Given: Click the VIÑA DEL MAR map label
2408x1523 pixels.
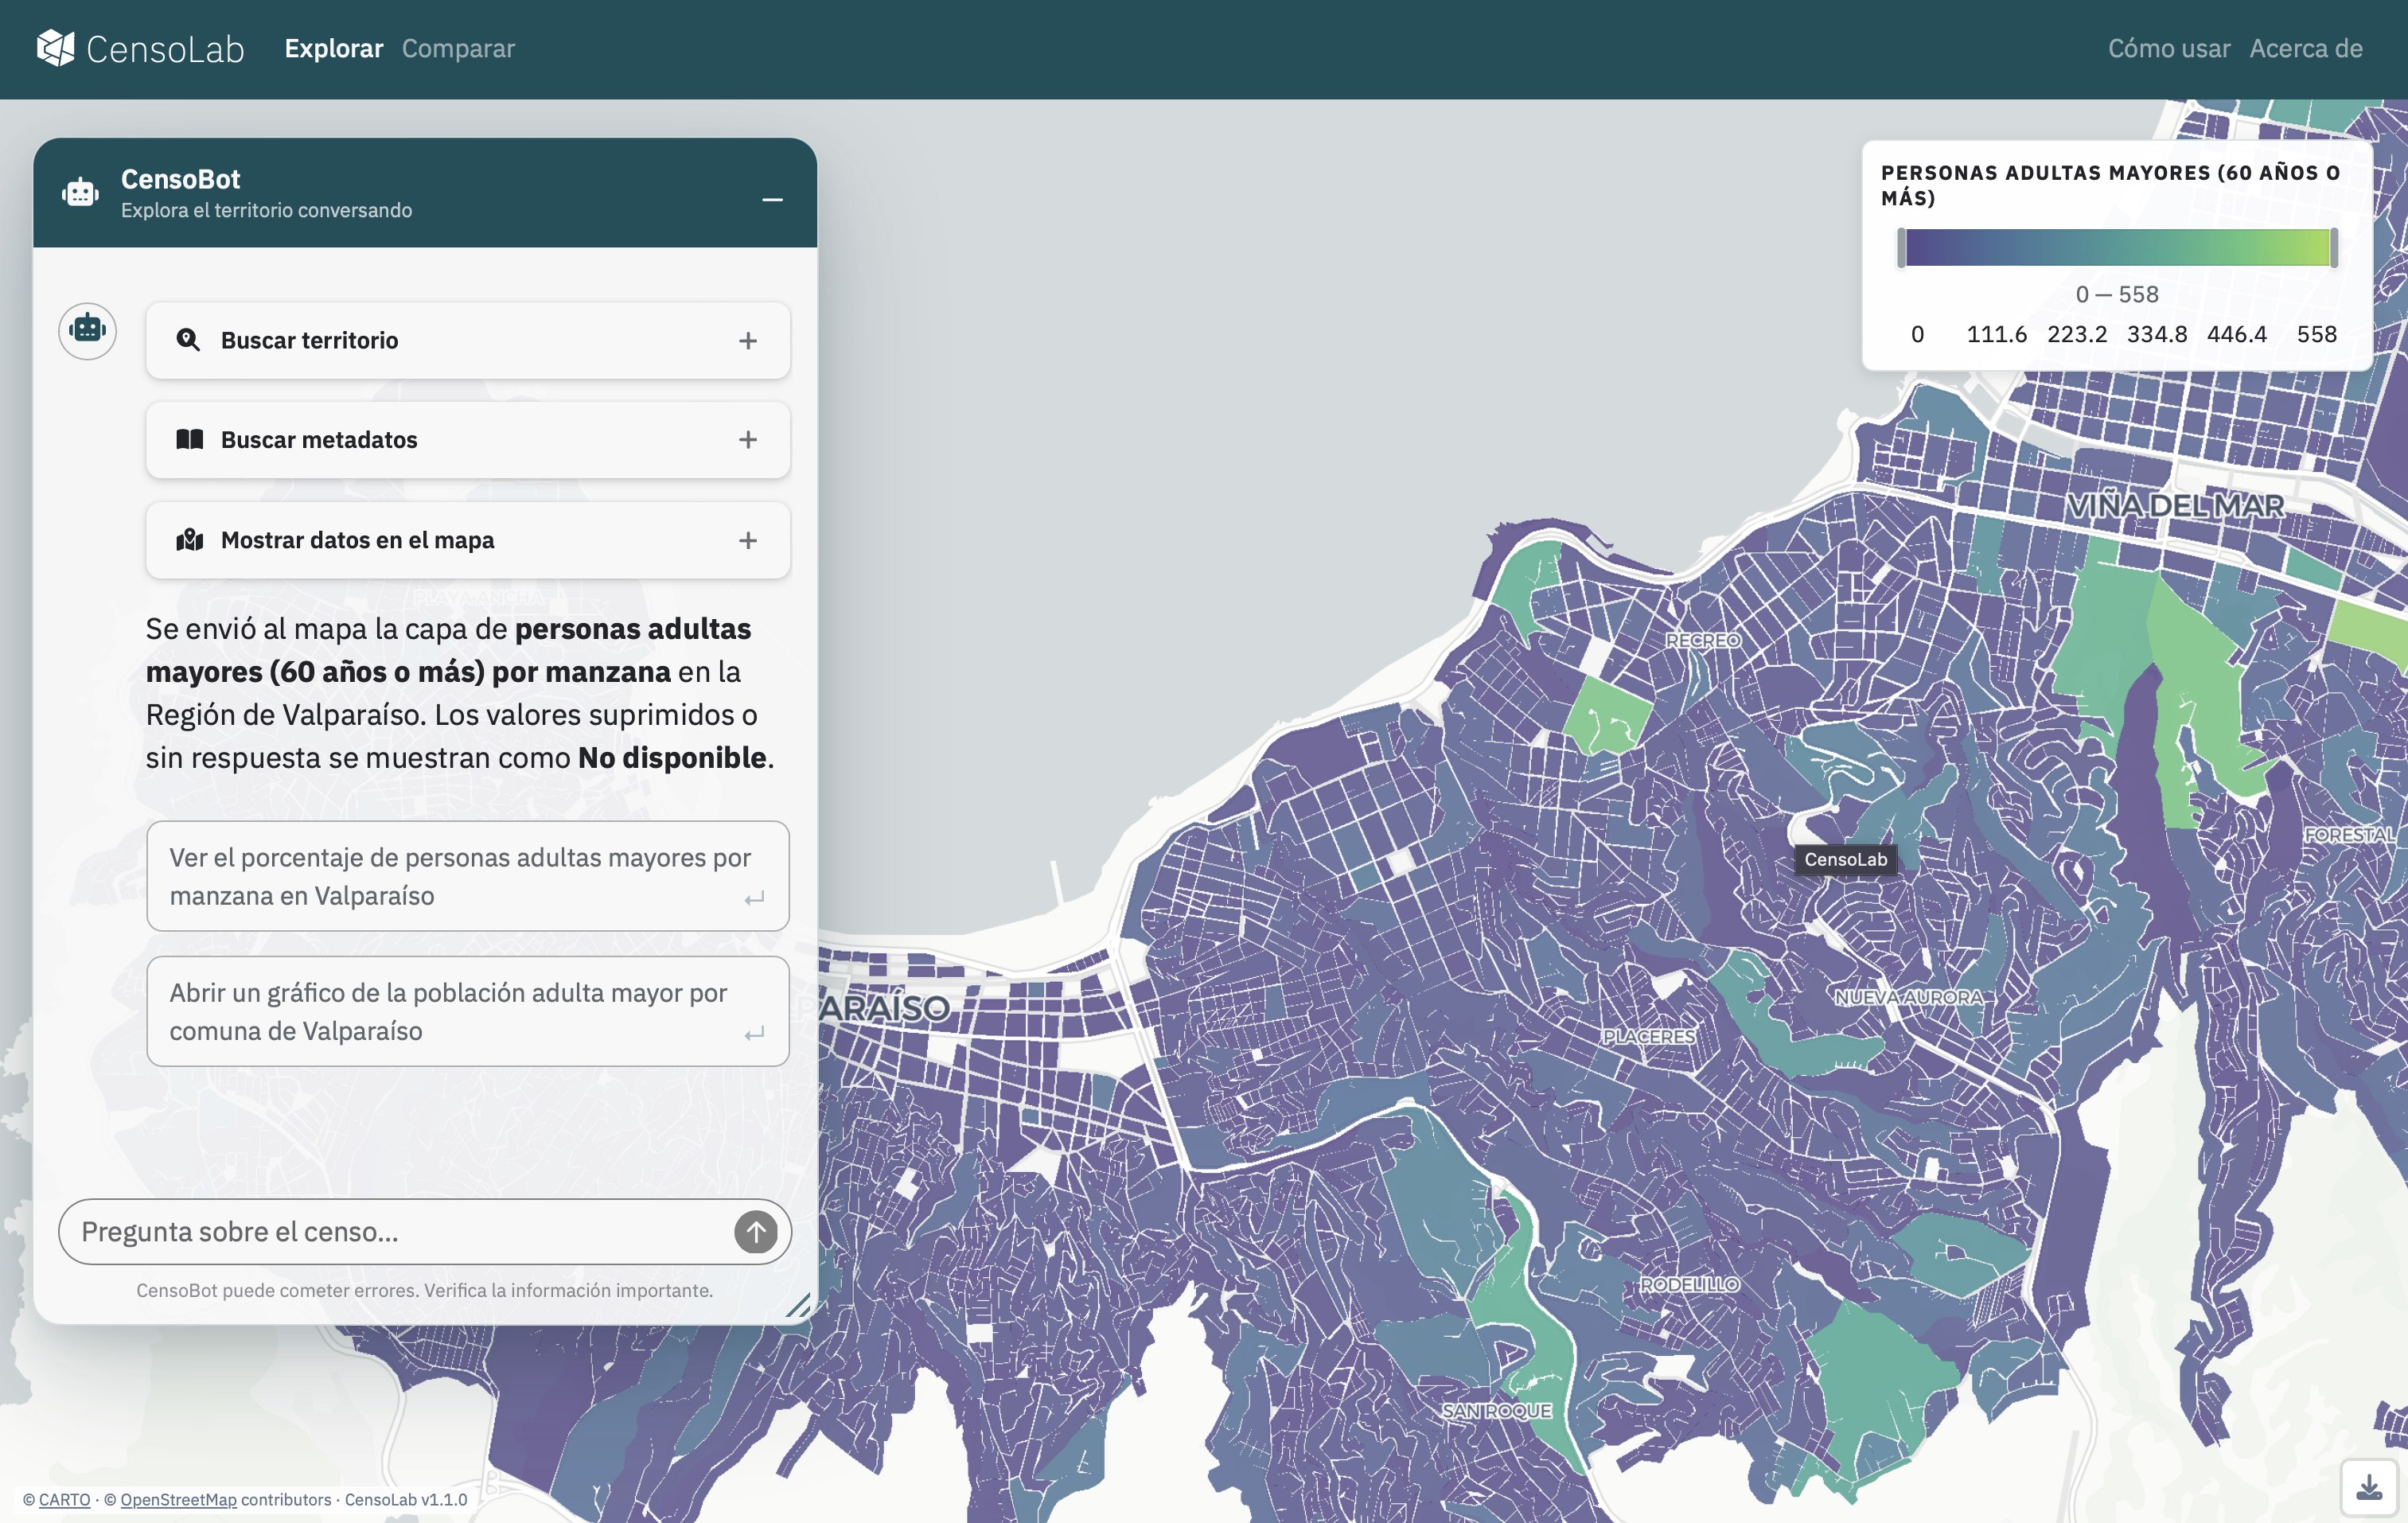Looking at the screenshot, I should (2176, 506).
